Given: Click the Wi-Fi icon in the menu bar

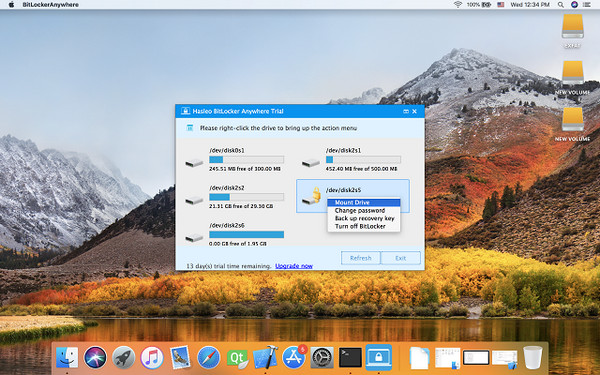Looking at the screenshot, I should coord(457,5).
